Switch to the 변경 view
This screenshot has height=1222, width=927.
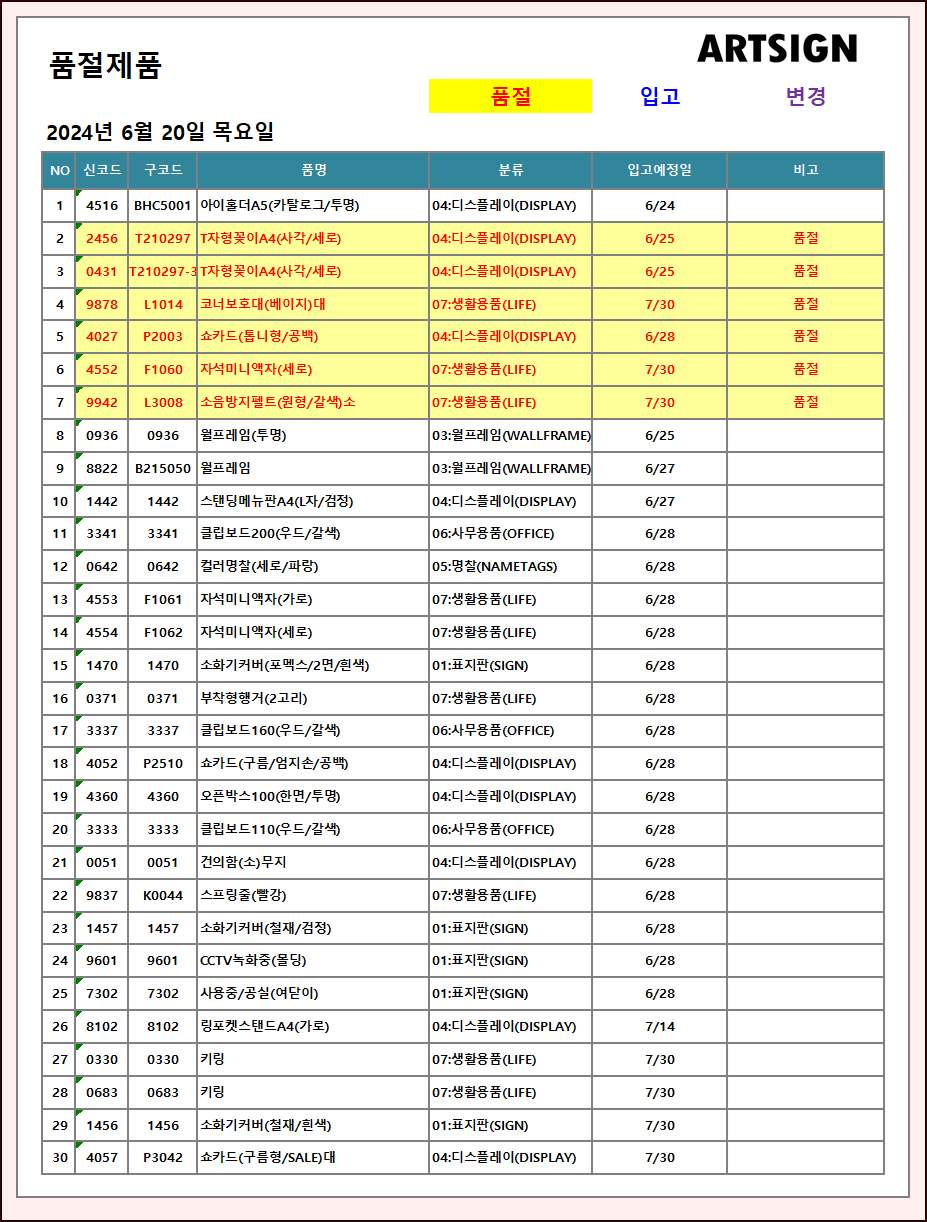point(806,96)
